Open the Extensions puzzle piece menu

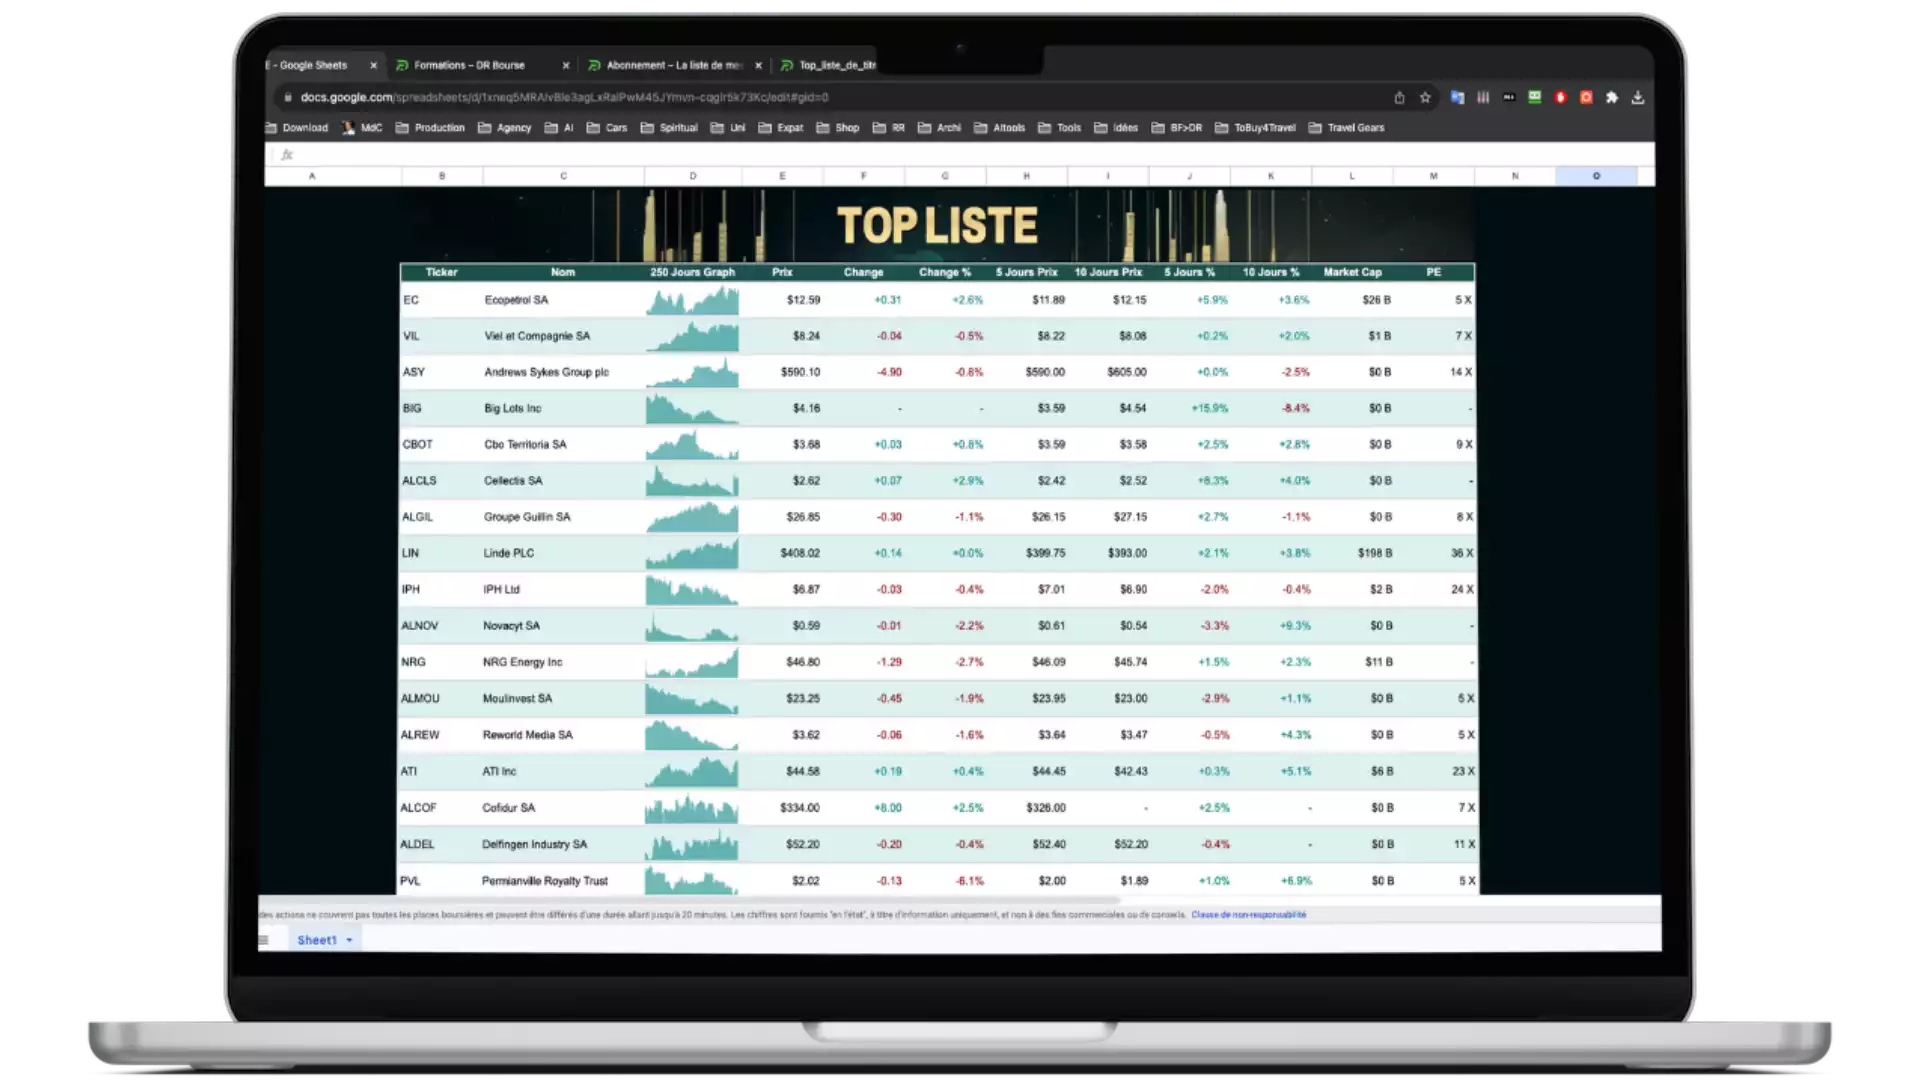[1612, 98]
